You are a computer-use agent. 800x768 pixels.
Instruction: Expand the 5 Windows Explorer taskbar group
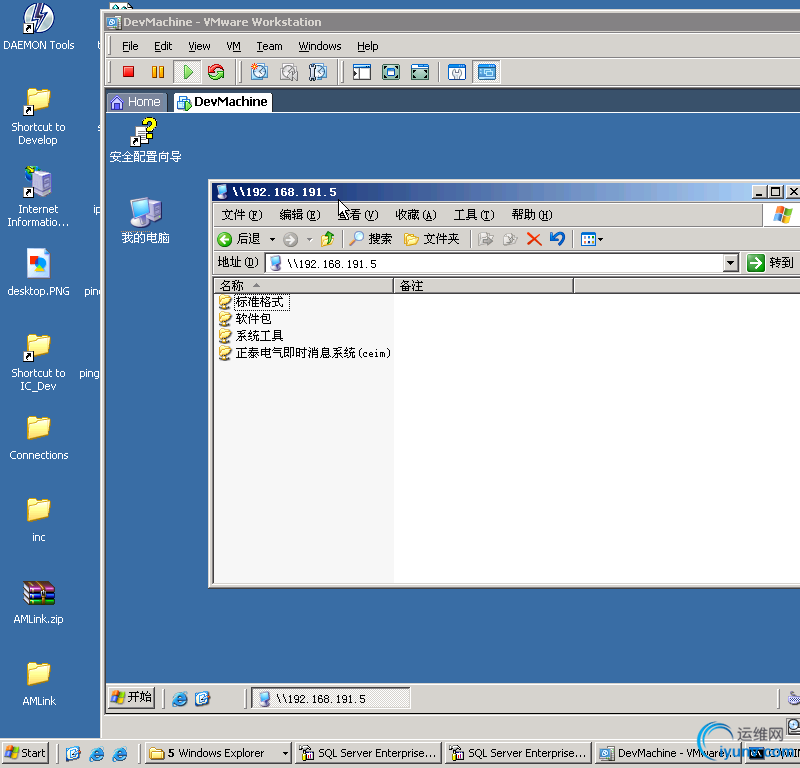coord(285,753)
